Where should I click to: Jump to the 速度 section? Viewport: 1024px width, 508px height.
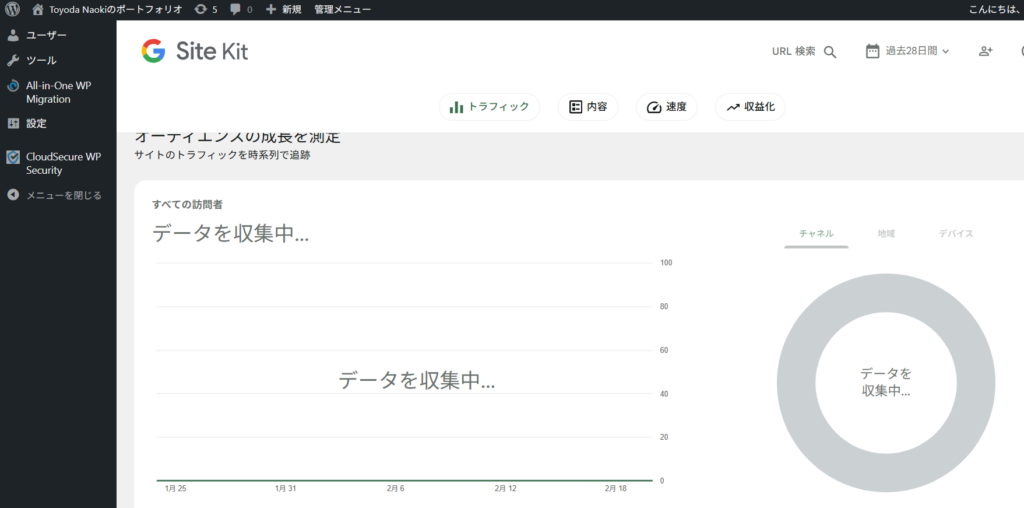666,107
